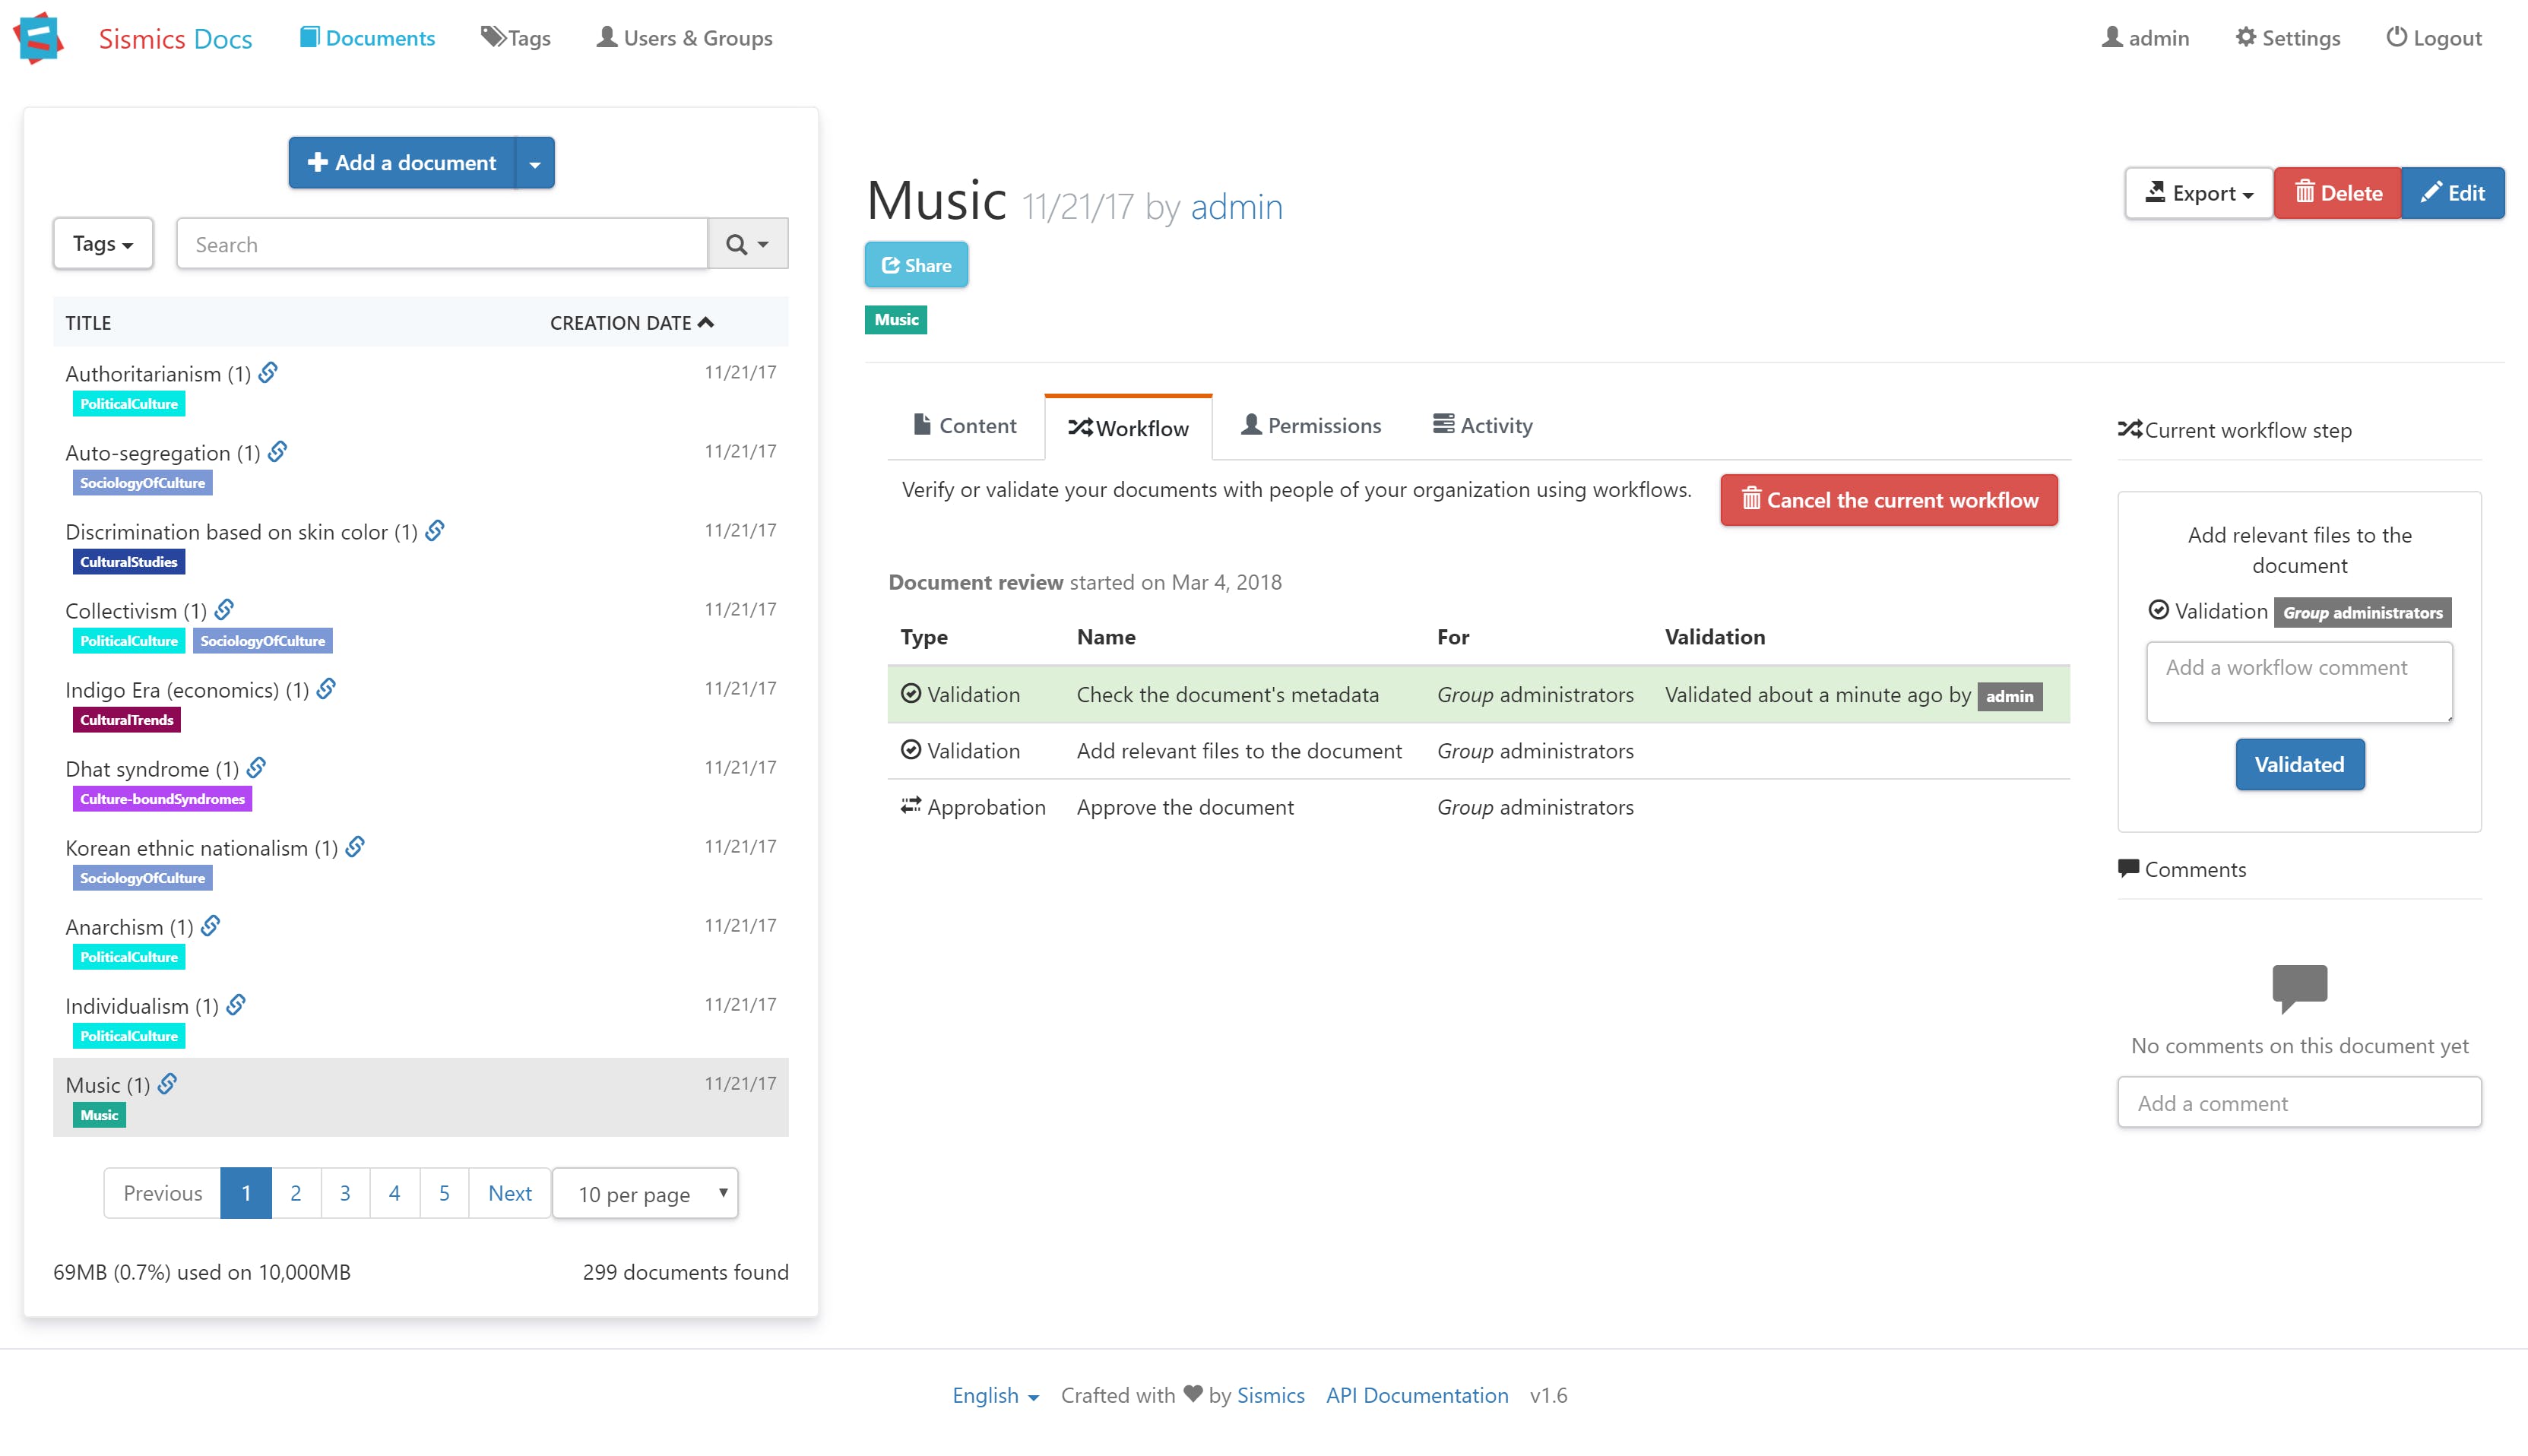2528x1456 pixels.
Task: Click the link icon beside Auto-segregation
Action: click(278, 452)
